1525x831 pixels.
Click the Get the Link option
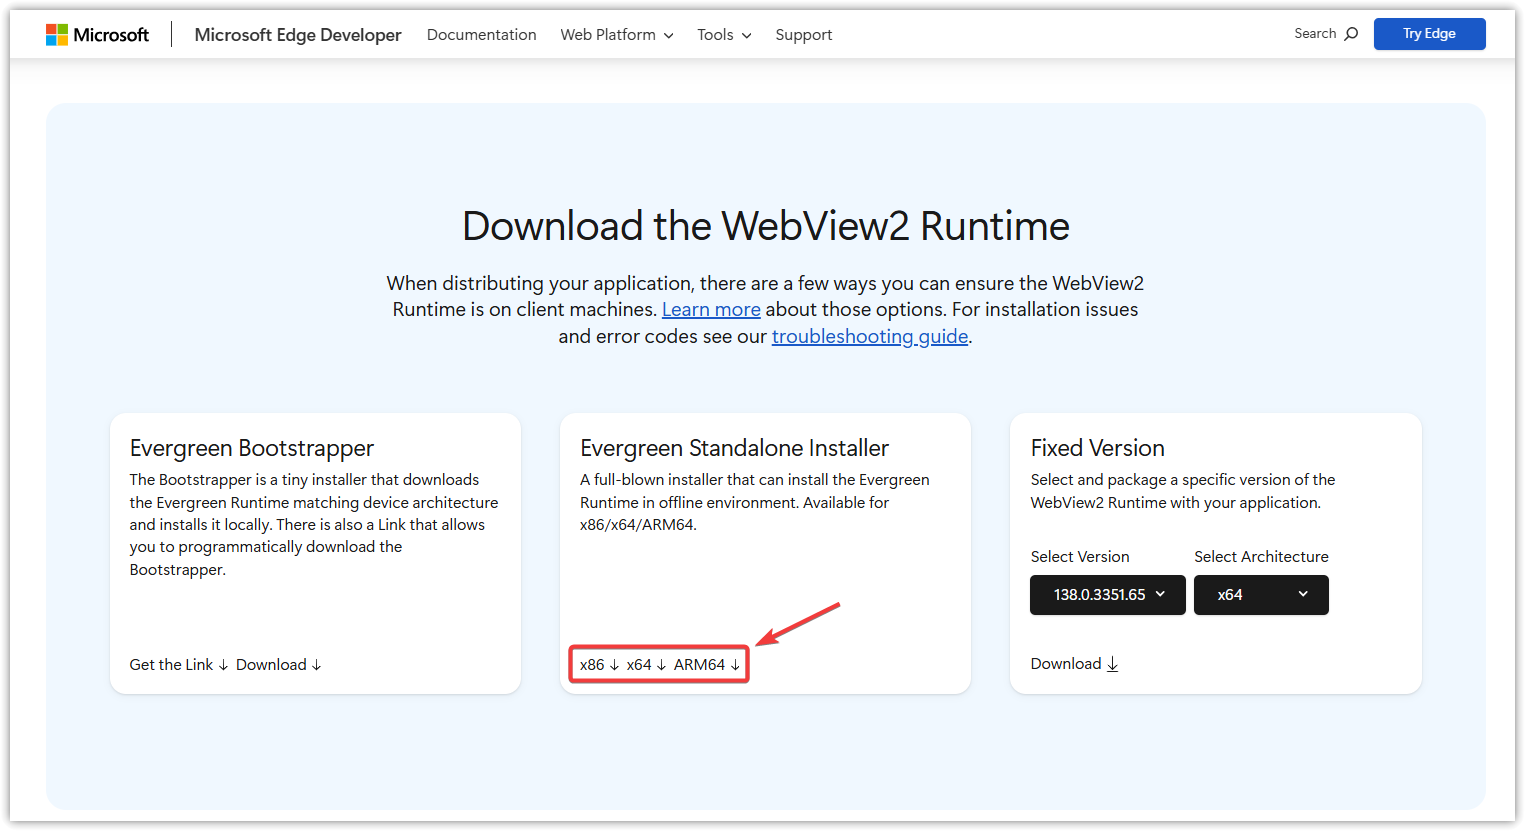coord(170,664)
